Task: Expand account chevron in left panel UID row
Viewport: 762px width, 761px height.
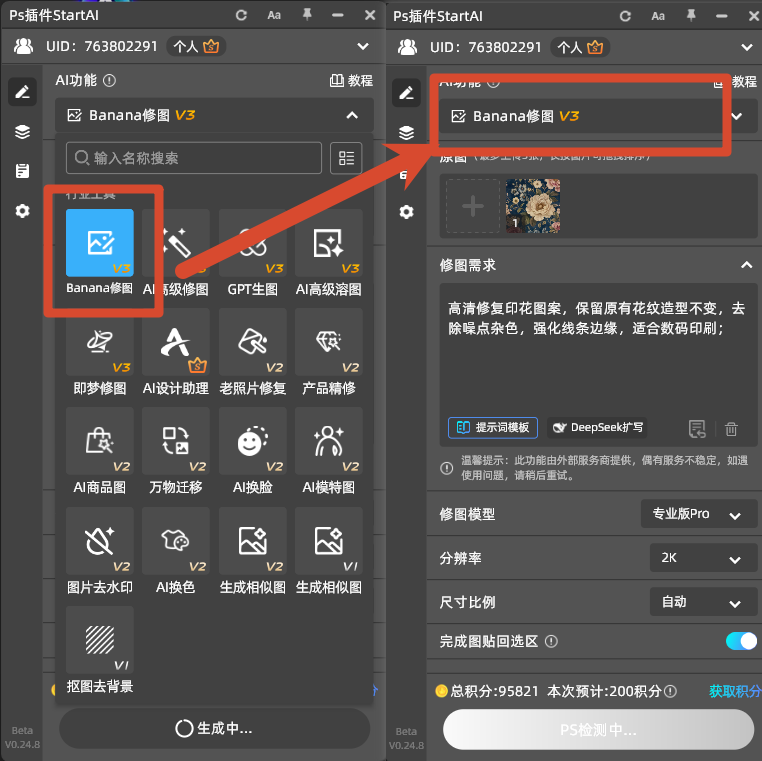Action: (x=363, y=46)
